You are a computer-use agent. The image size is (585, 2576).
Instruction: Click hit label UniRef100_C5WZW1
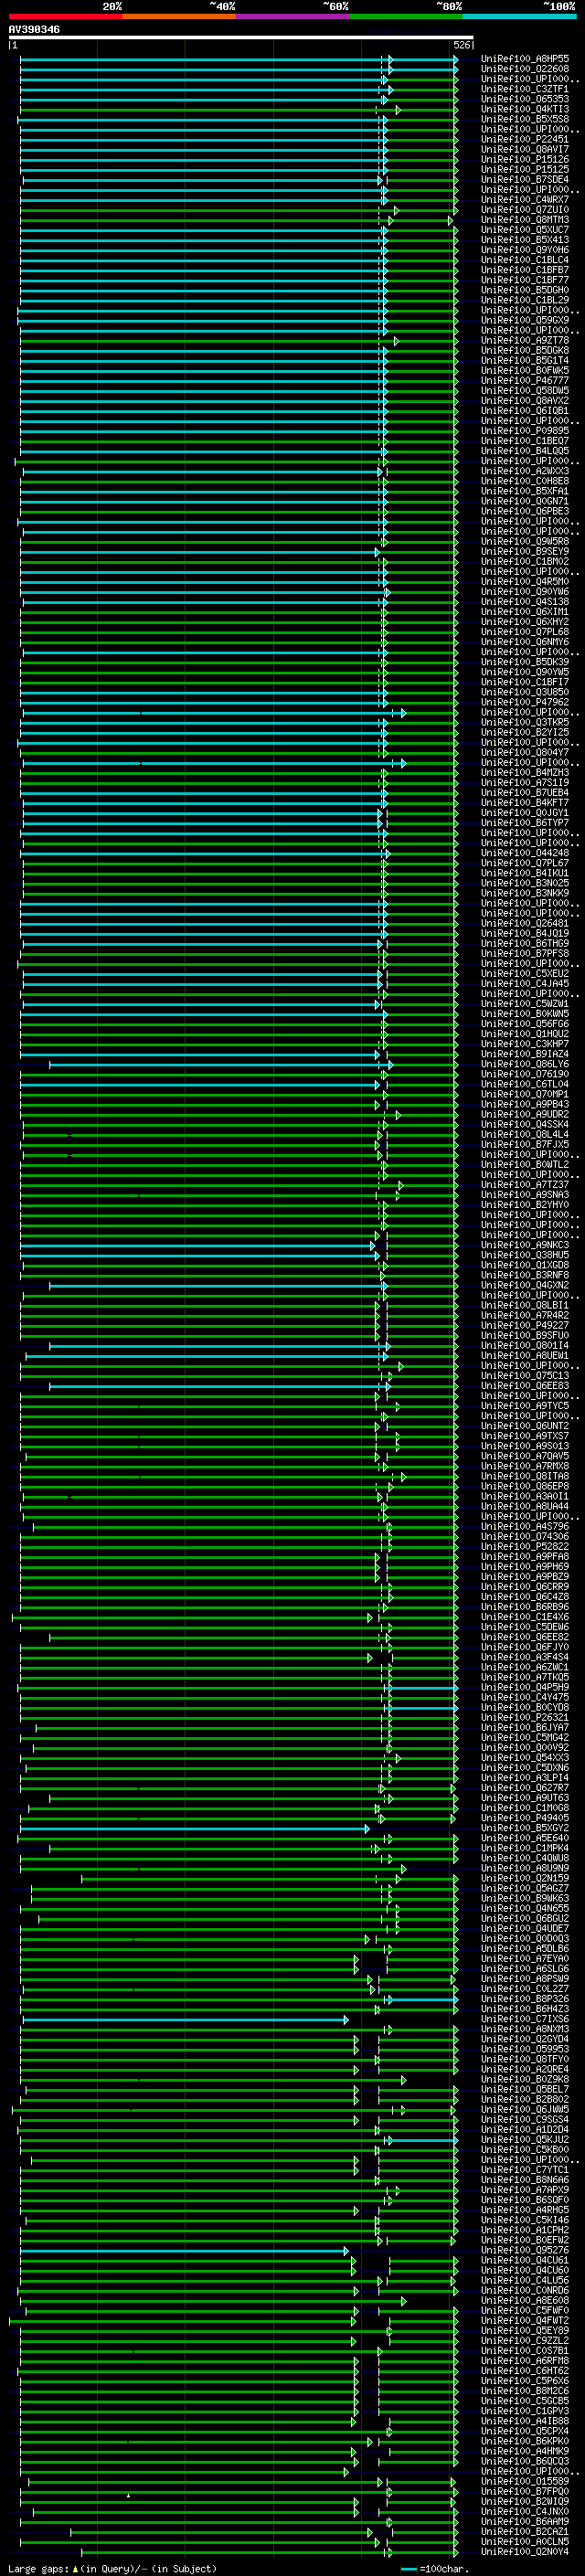tap(525, 1004)
